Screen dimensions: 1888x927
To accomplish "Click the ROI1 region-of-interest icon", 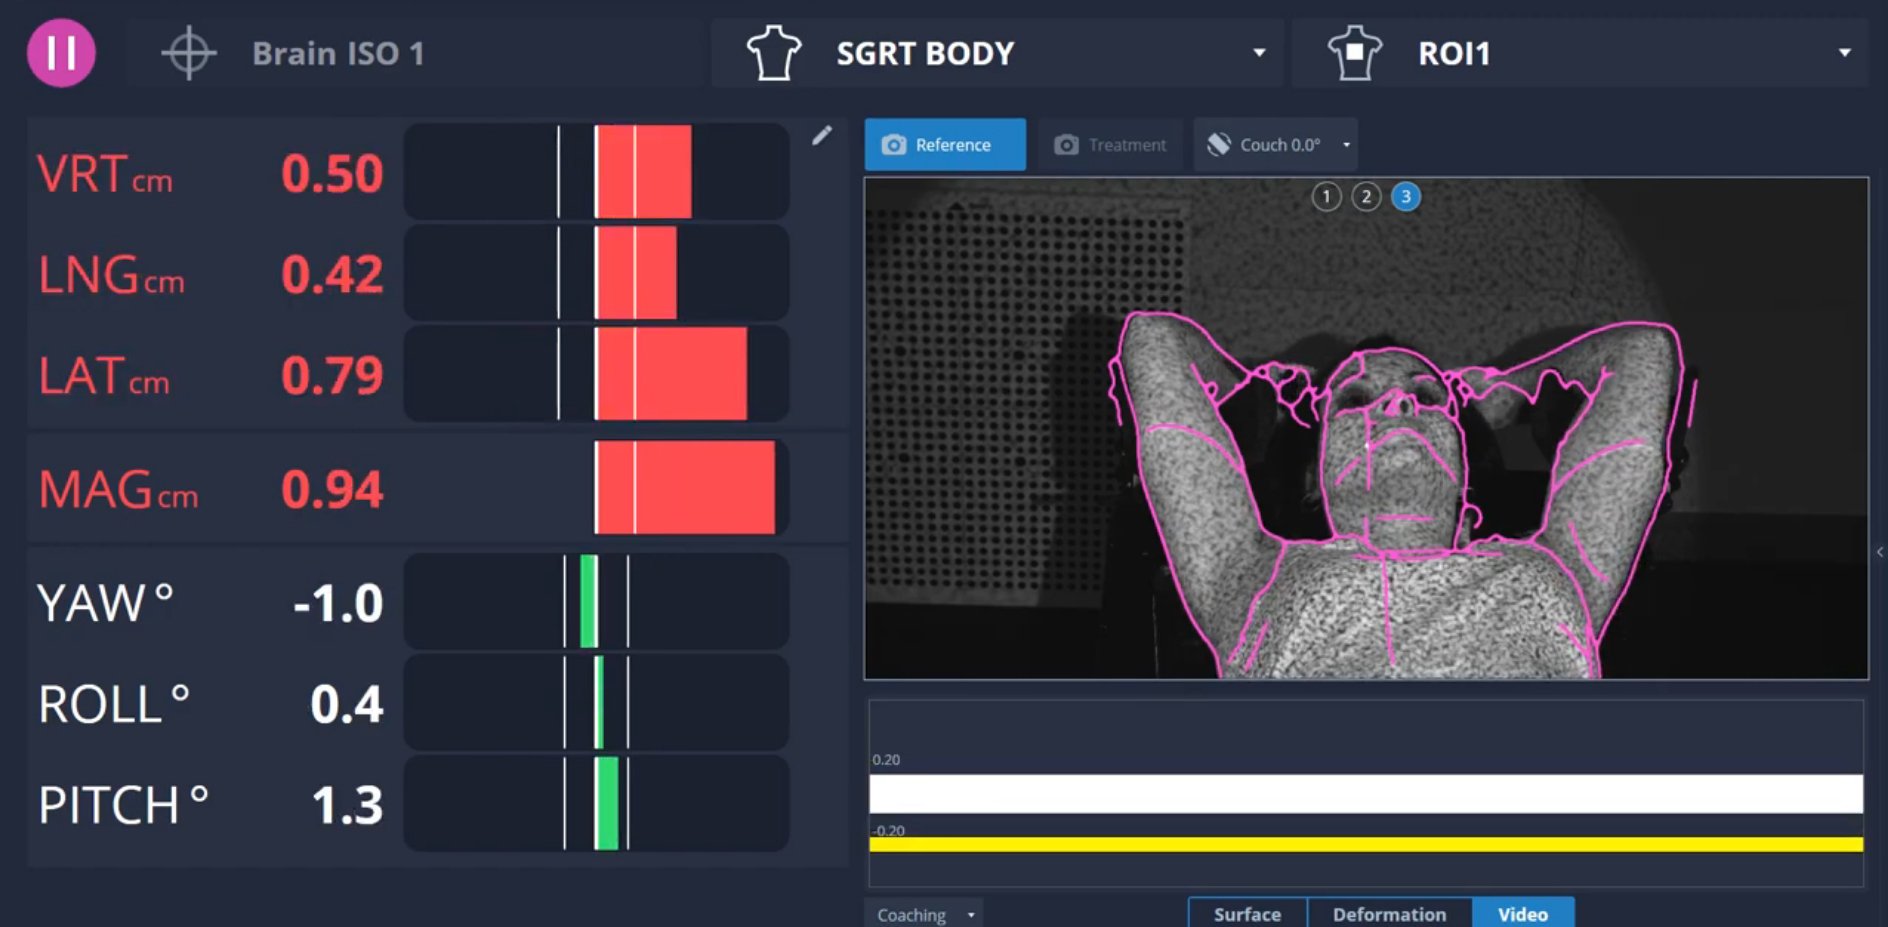I will pos(1354,53).
